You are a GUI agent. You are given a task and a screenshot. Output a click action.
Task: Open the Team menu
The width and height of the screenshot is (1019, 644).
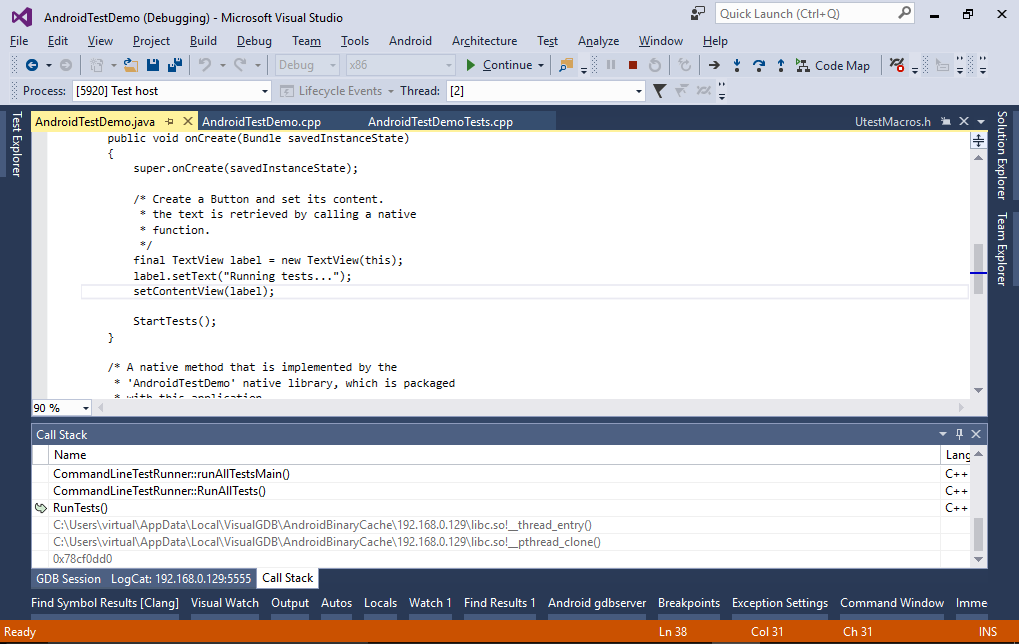(306, 41)
